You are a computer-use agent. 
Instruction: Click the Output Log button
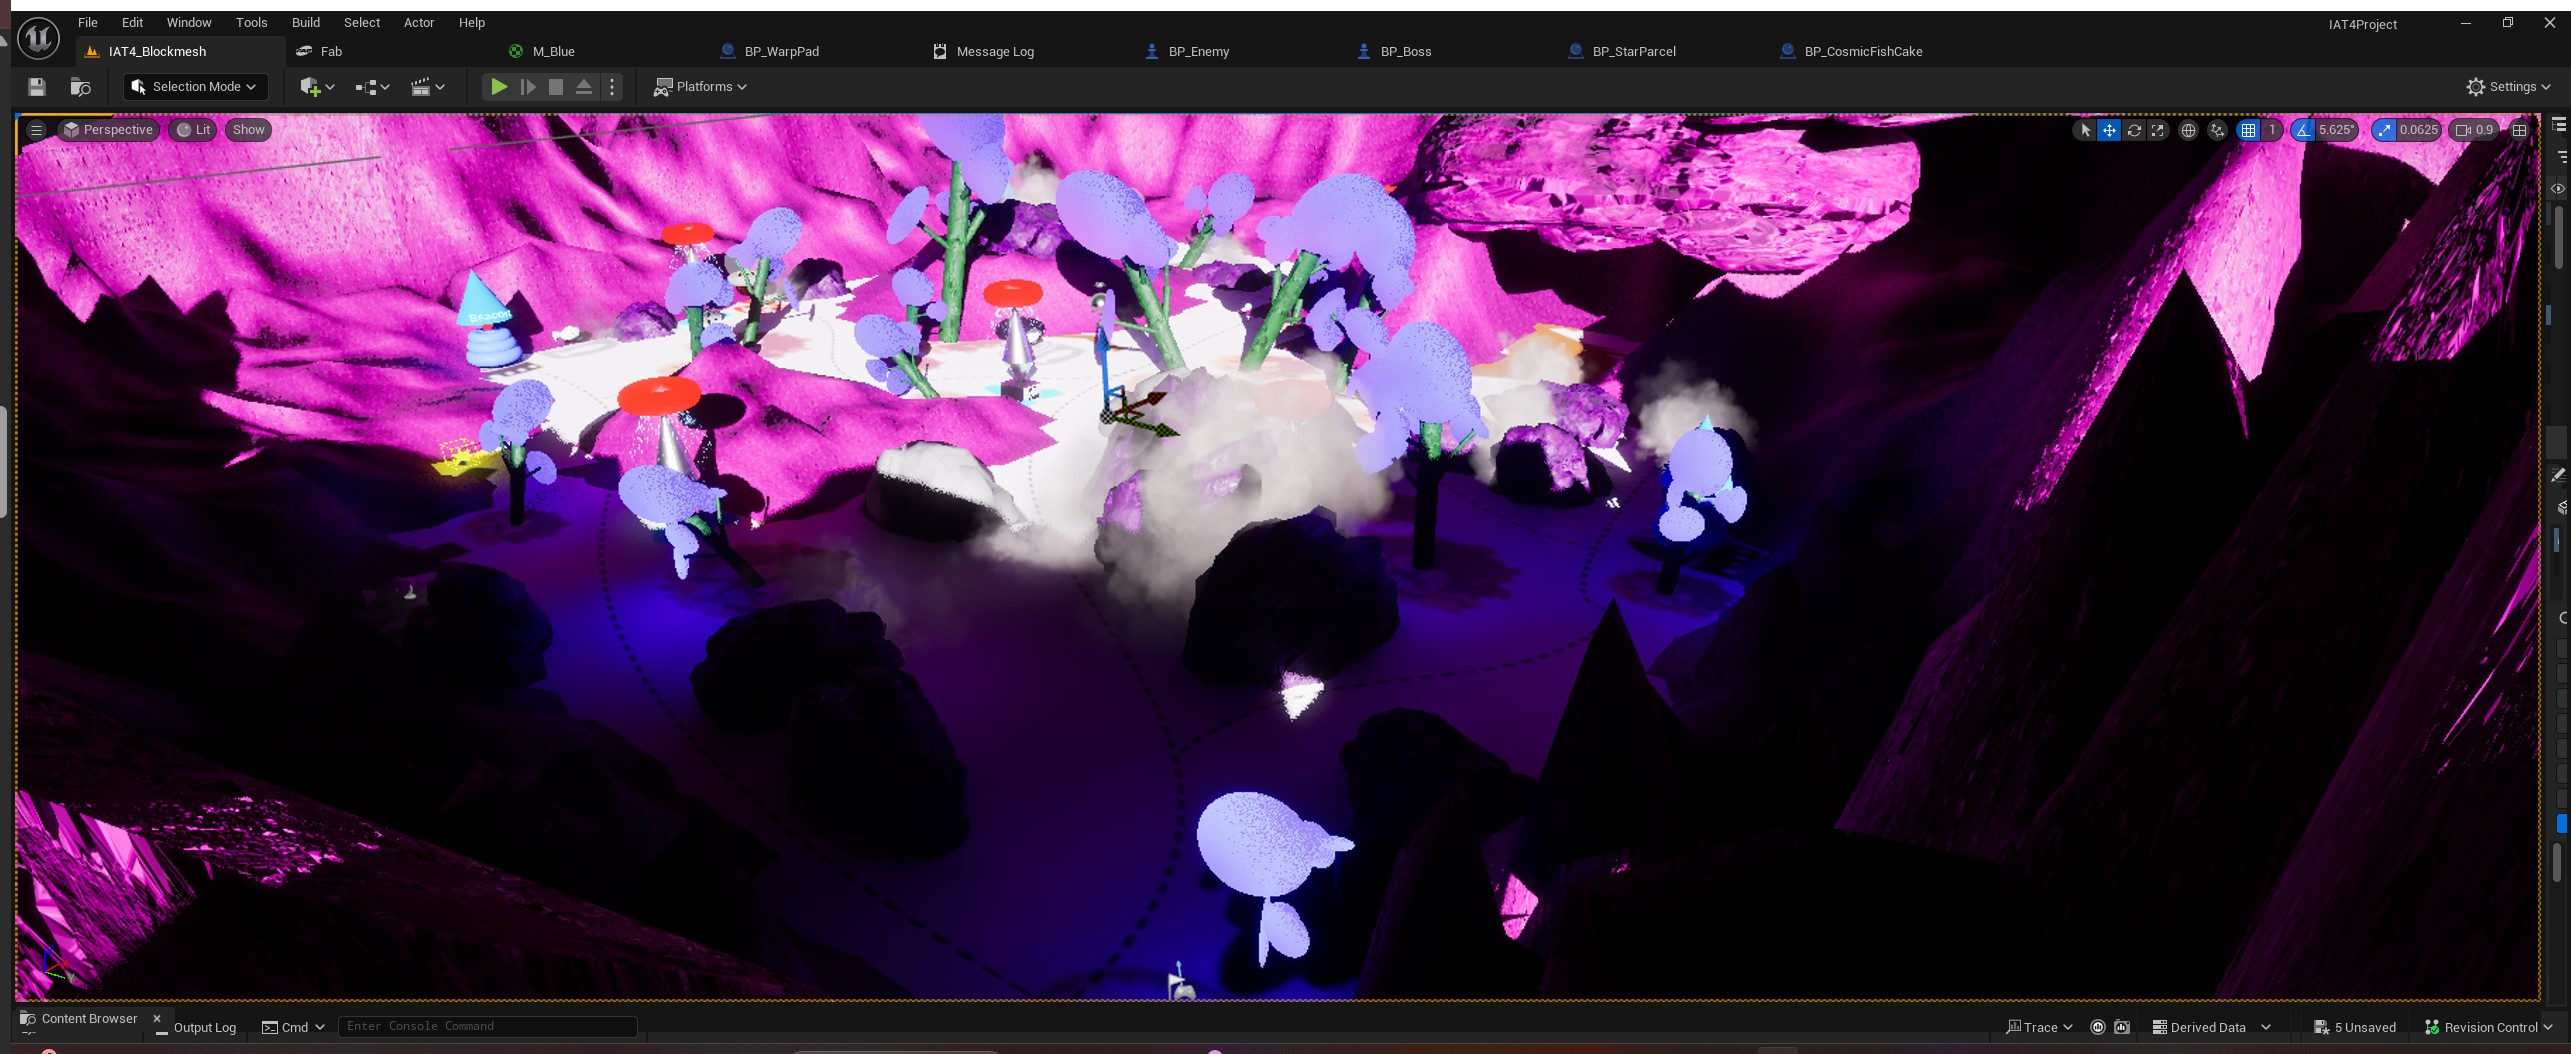click(x=197, y=1027)
